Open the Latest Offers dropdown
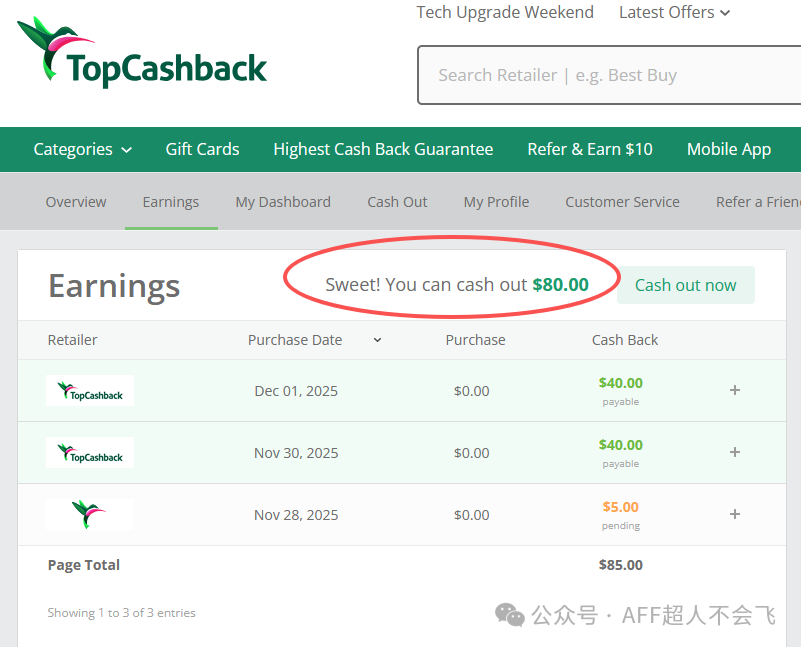The image size is (801, 647). pyautogui.click(x=674, y=12)
